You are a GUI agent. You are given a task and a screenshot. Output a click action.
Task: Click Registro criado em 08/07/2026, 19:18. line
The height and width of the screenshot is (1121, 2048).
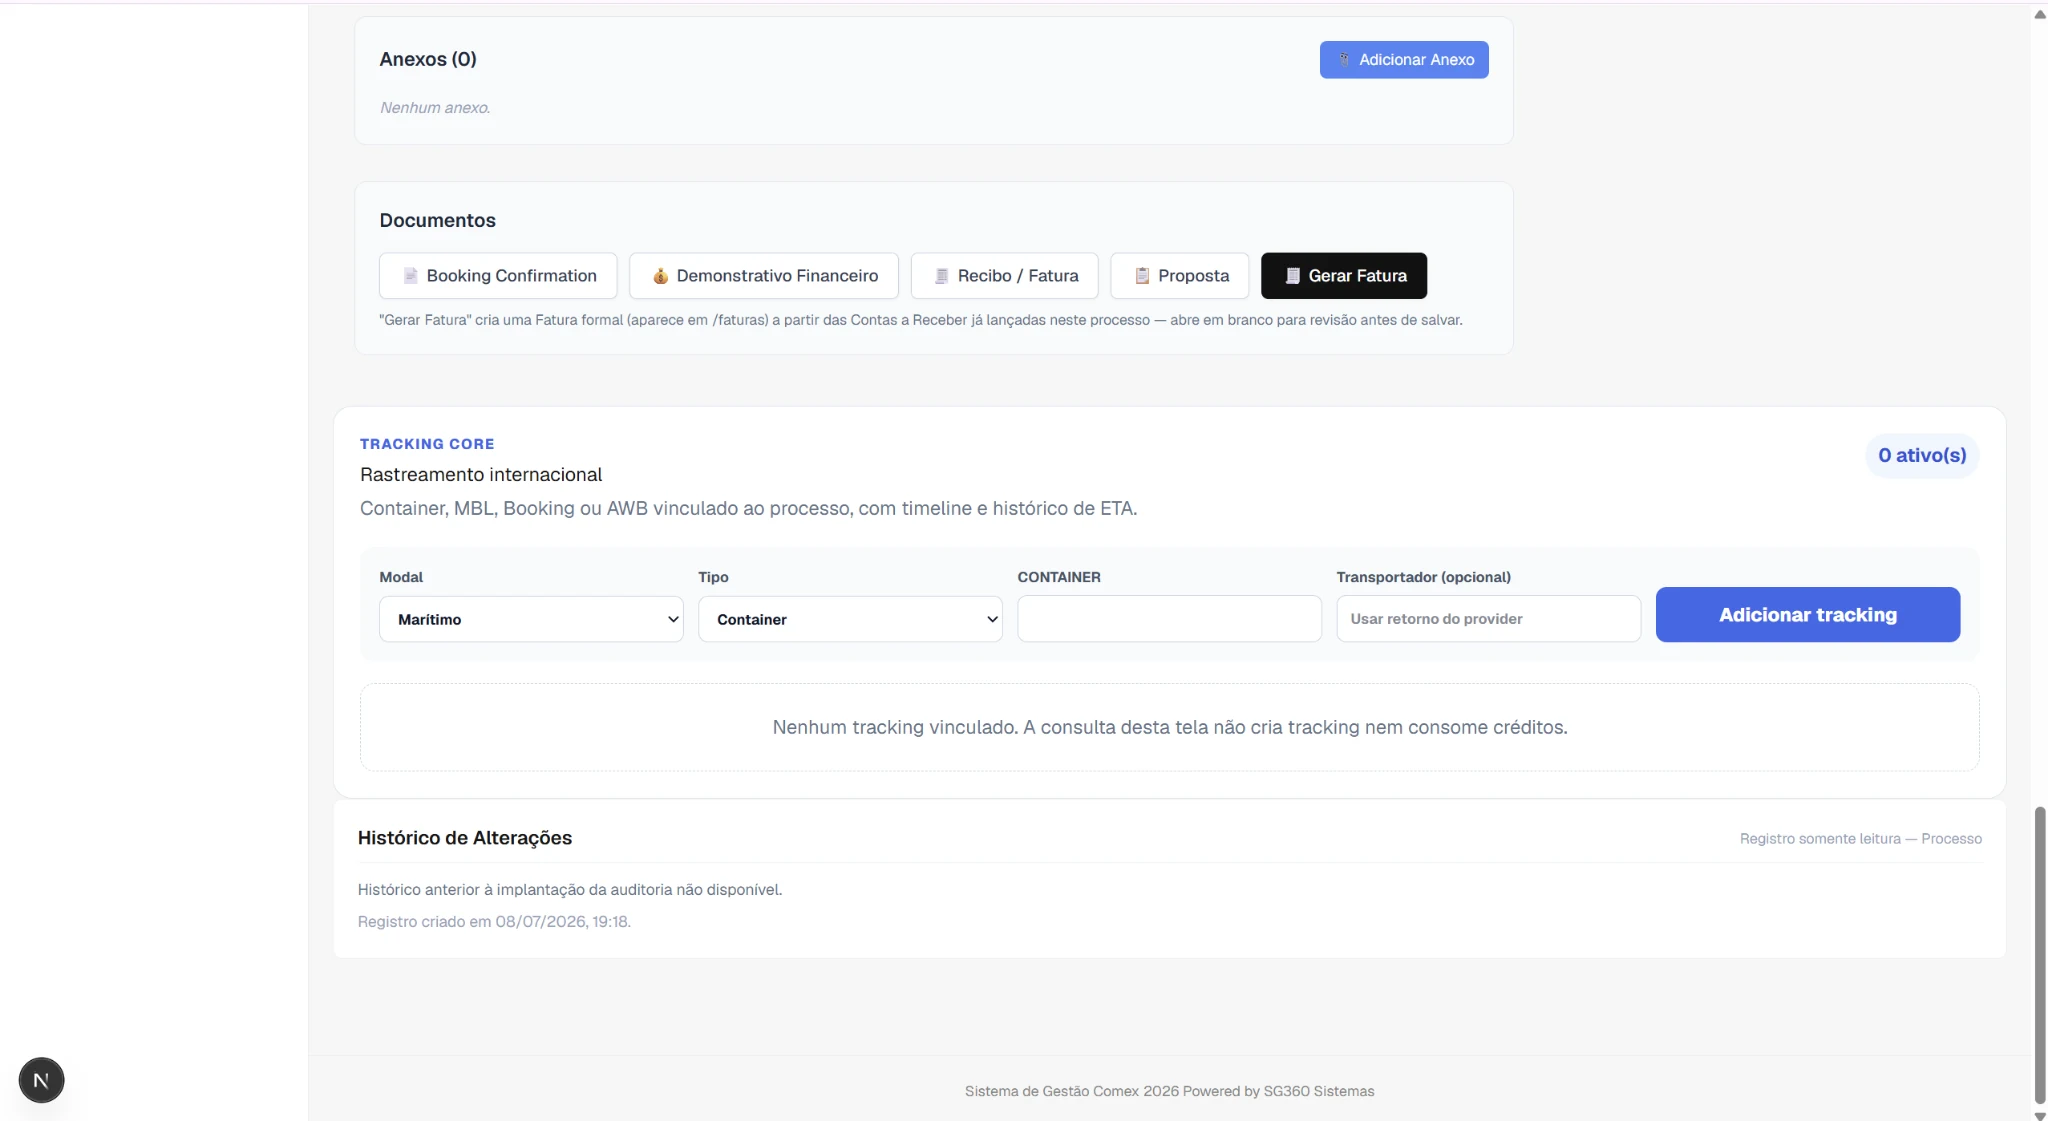coord(494,922)
